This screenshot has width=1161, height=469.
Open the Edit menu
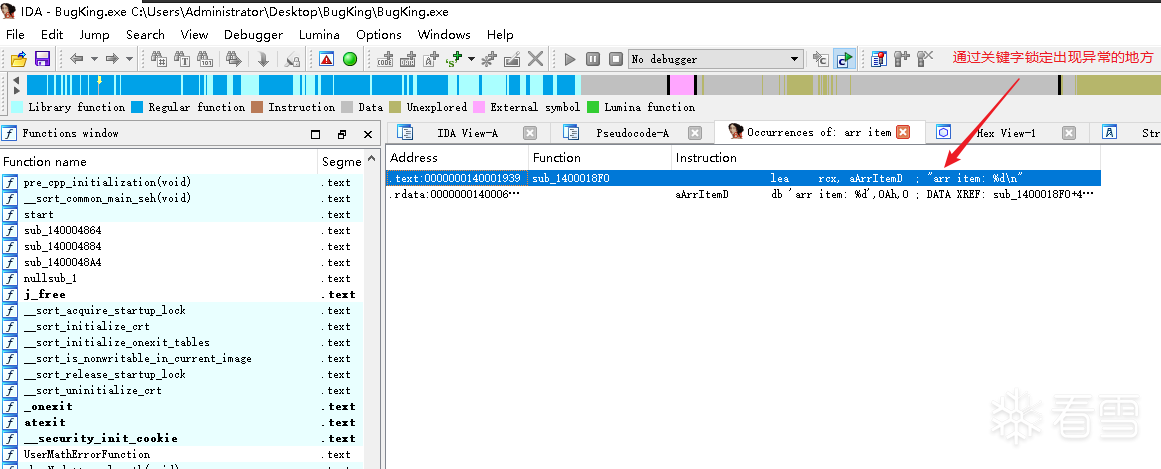(x=52, y=34)
